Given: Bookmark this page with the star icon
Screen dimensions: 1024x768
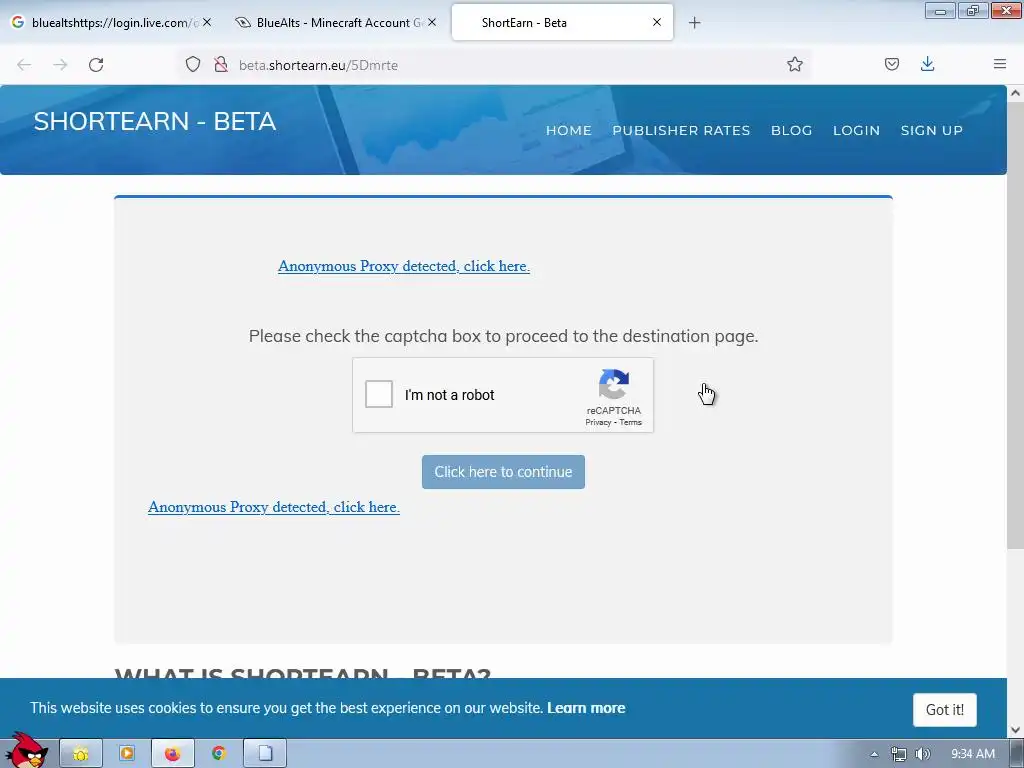Looking at the screenshot, I should [794, 64].
